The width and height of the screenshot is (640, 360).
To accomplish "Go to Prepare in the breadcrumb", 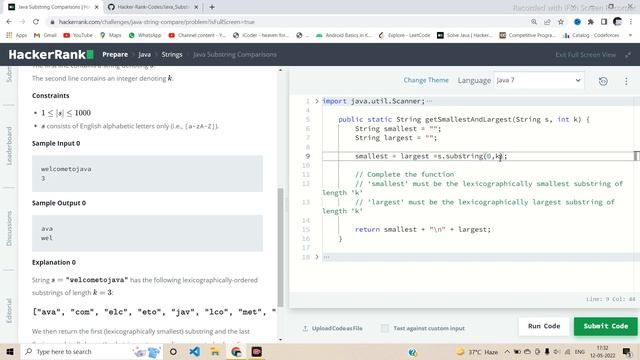I will click(x=115, y=54).
